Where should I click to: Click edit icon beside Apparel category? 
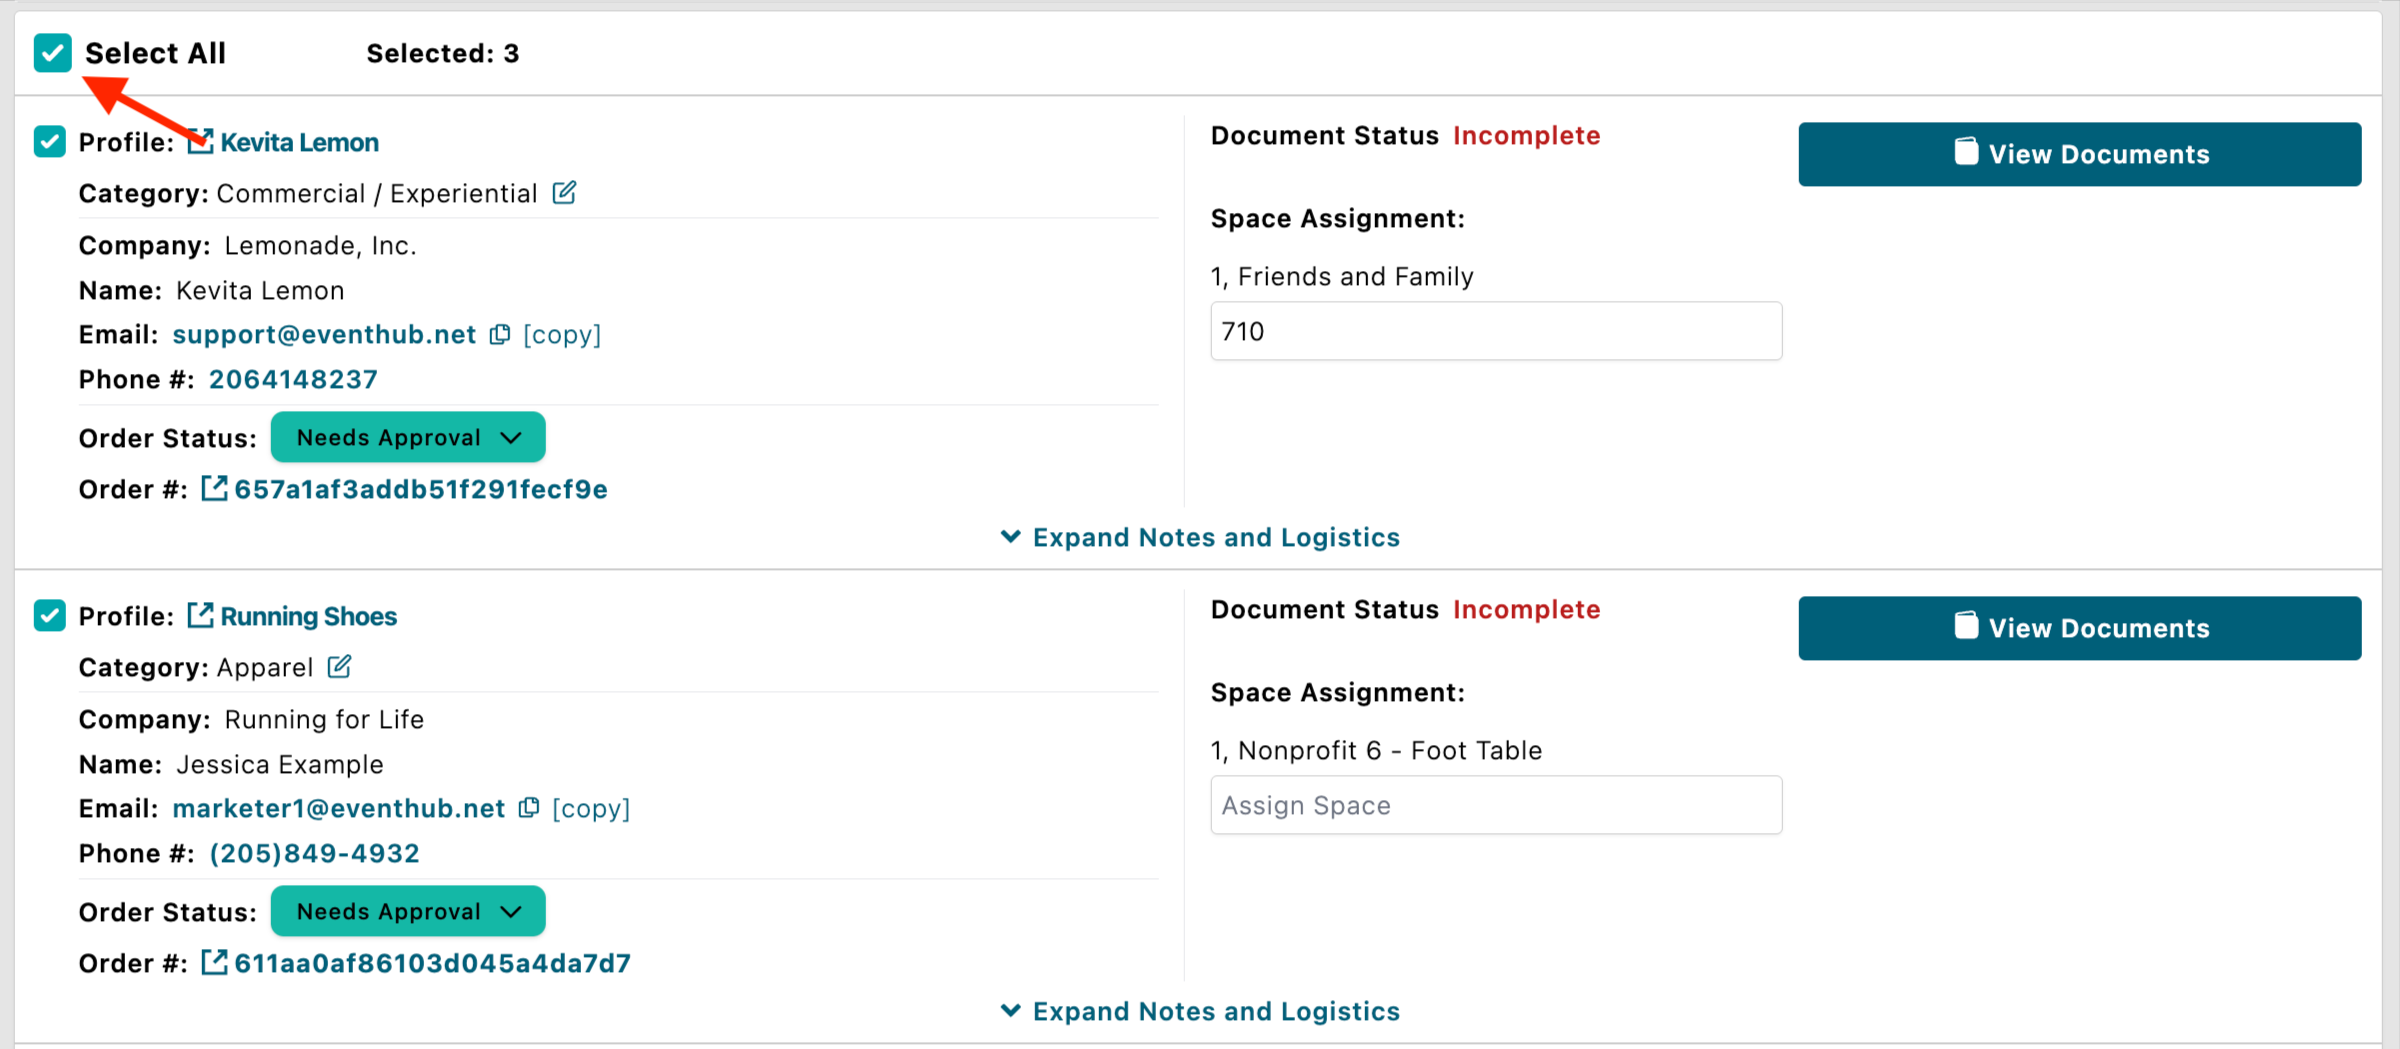[x=340, y=666]
